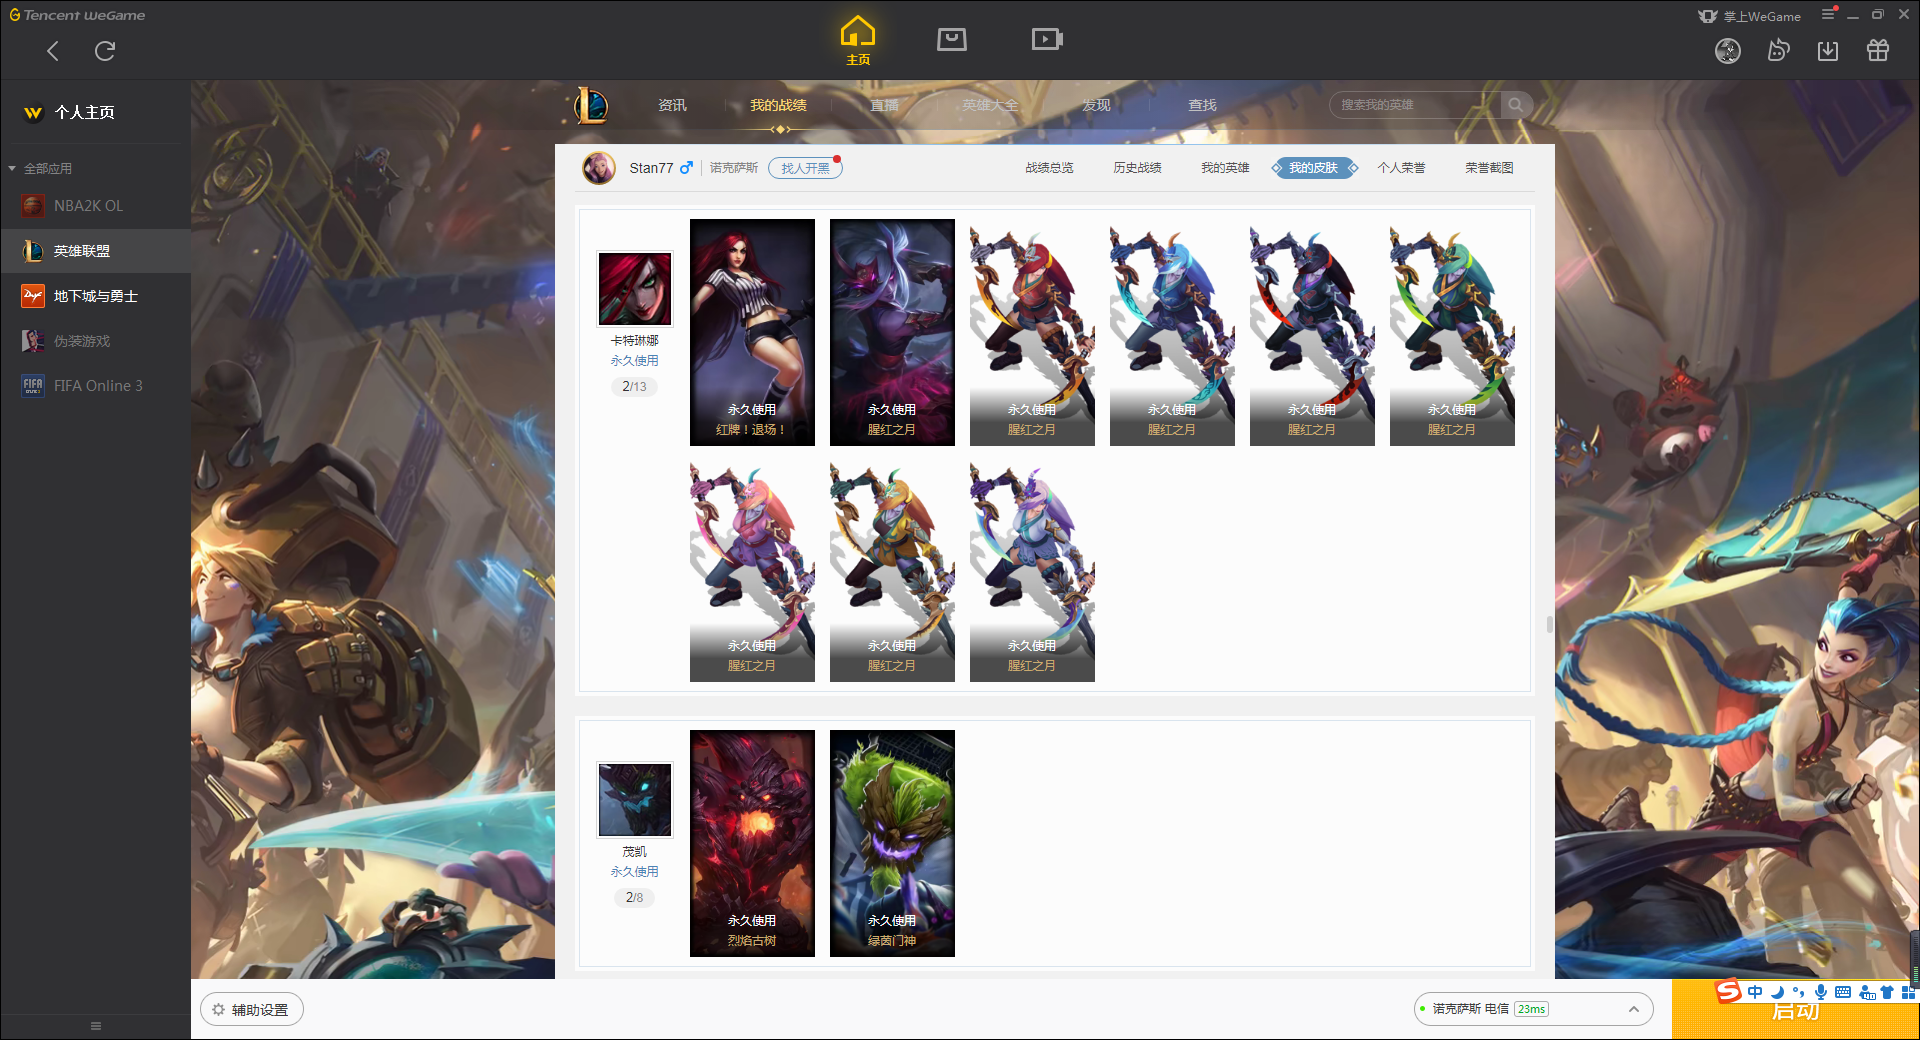Open FIFA Online 3 in sidebar
Image resolution: width=1920 pixels, height=1040 pixels.
tap(95, 386)
